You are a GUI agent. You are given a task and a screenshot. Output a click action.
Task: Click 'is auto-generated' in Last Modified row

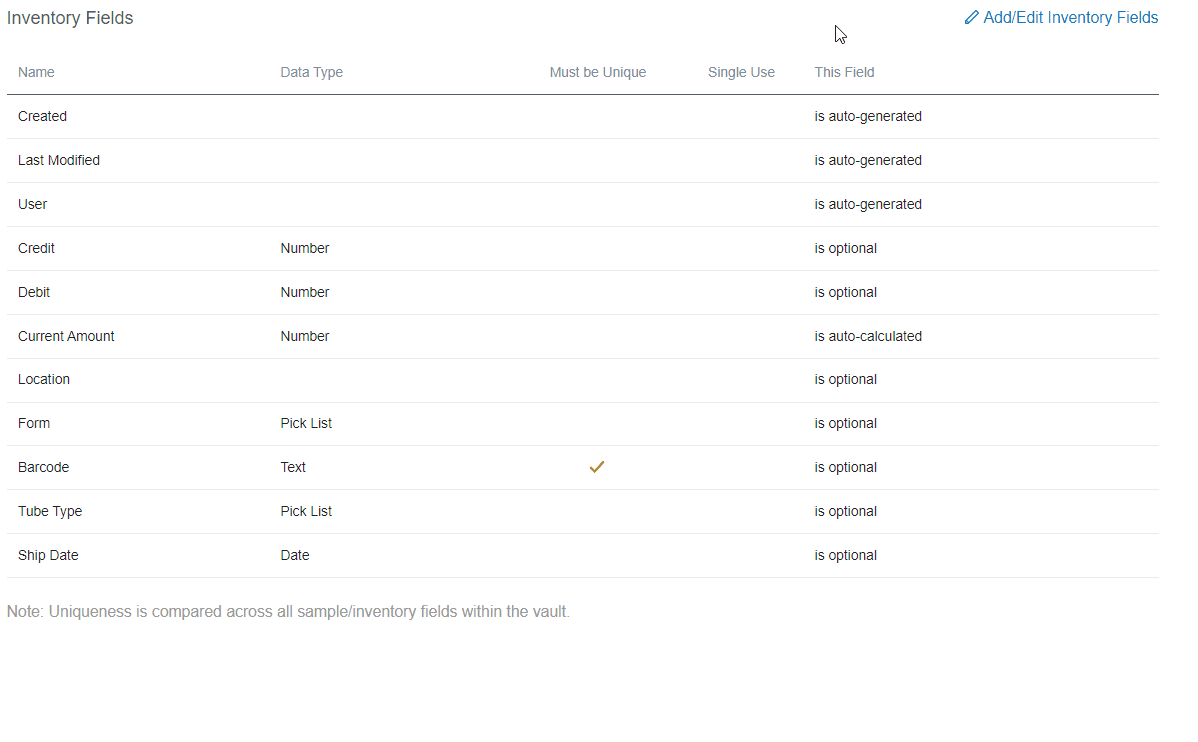pos(868,160)
